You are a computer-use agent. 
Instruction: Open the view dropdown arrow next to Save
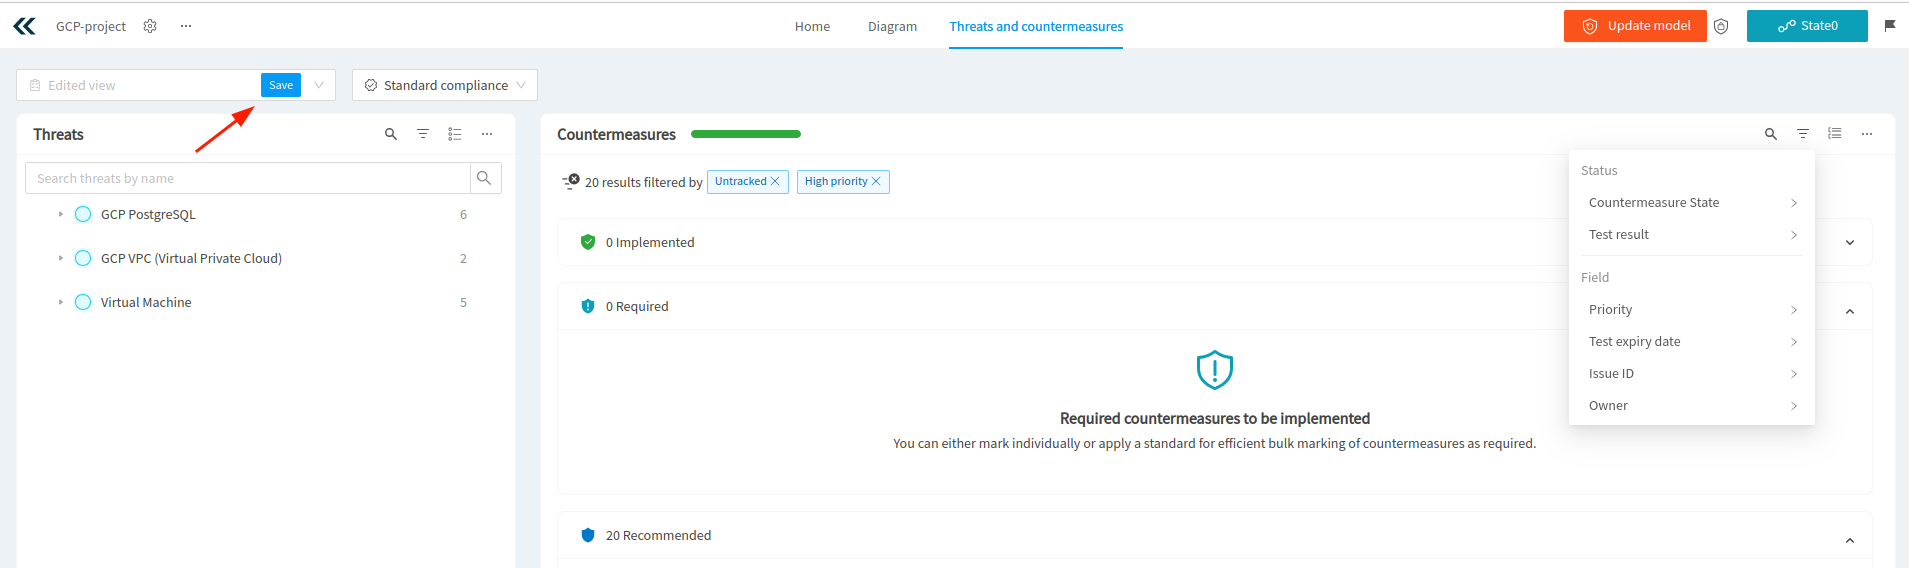coord(319,85)
